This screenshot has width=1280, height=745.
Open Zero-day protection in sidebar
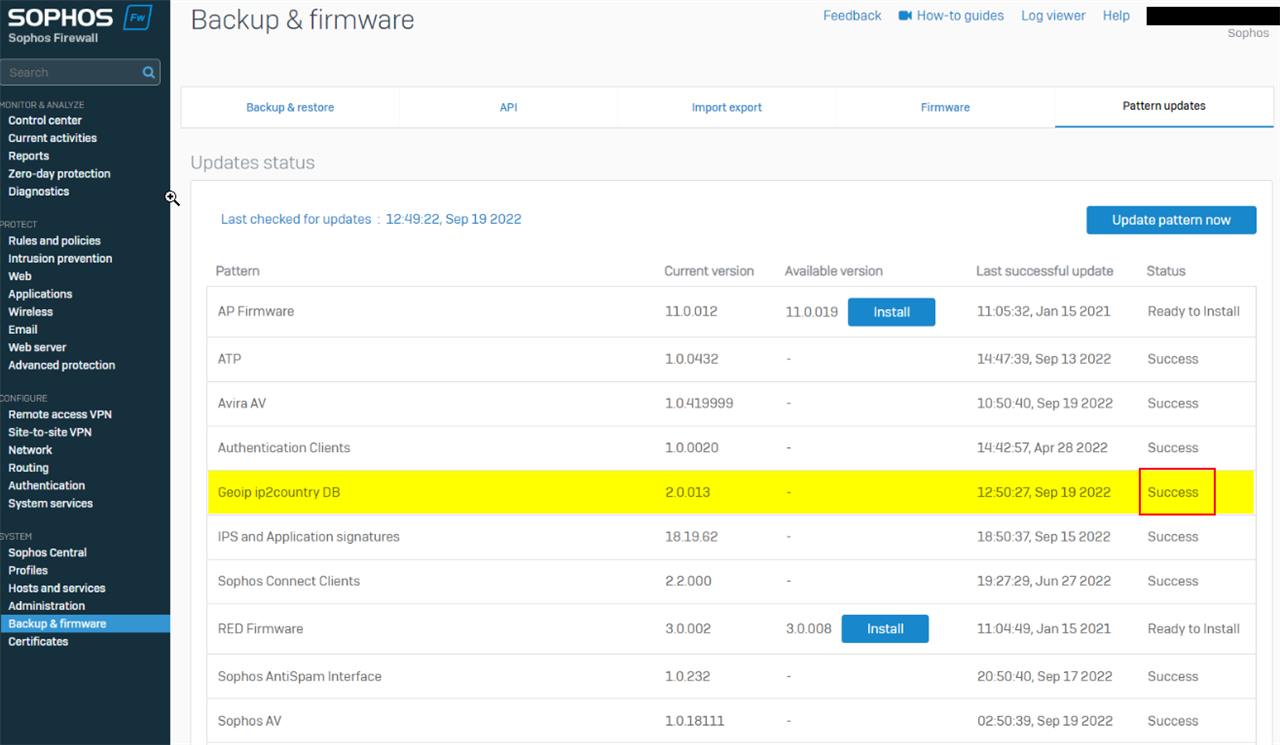pyautogui.click(x=59, y=174)
